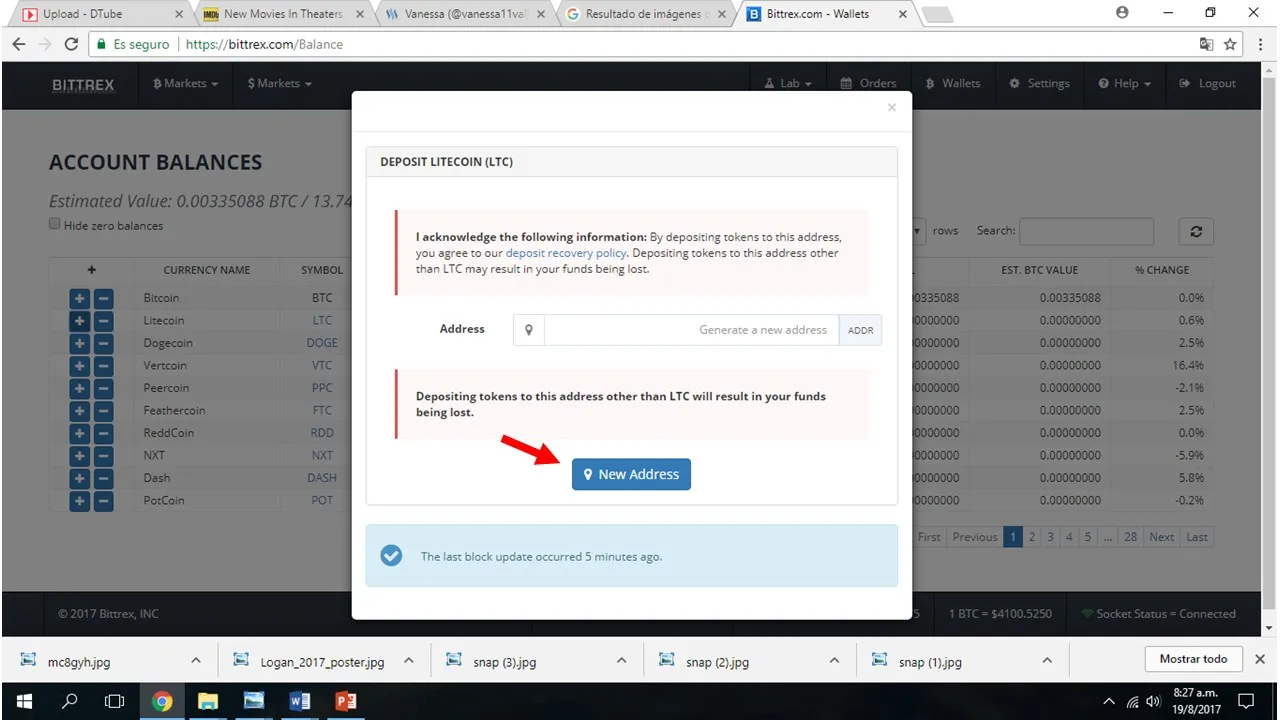Click the translate page icon
Viewport: 1280px width, 720px height.
tap(1206, 44)
